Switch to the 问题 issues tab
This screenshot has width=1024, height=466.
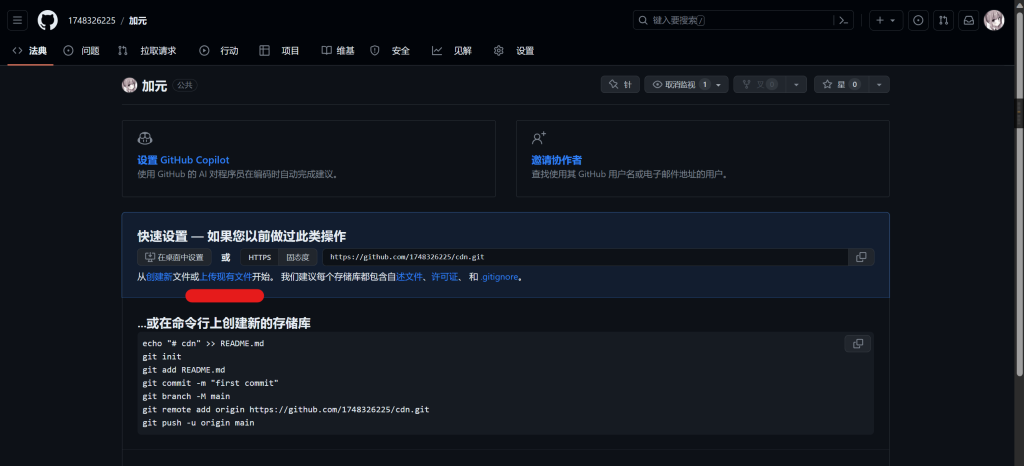(x=82, y=51)
